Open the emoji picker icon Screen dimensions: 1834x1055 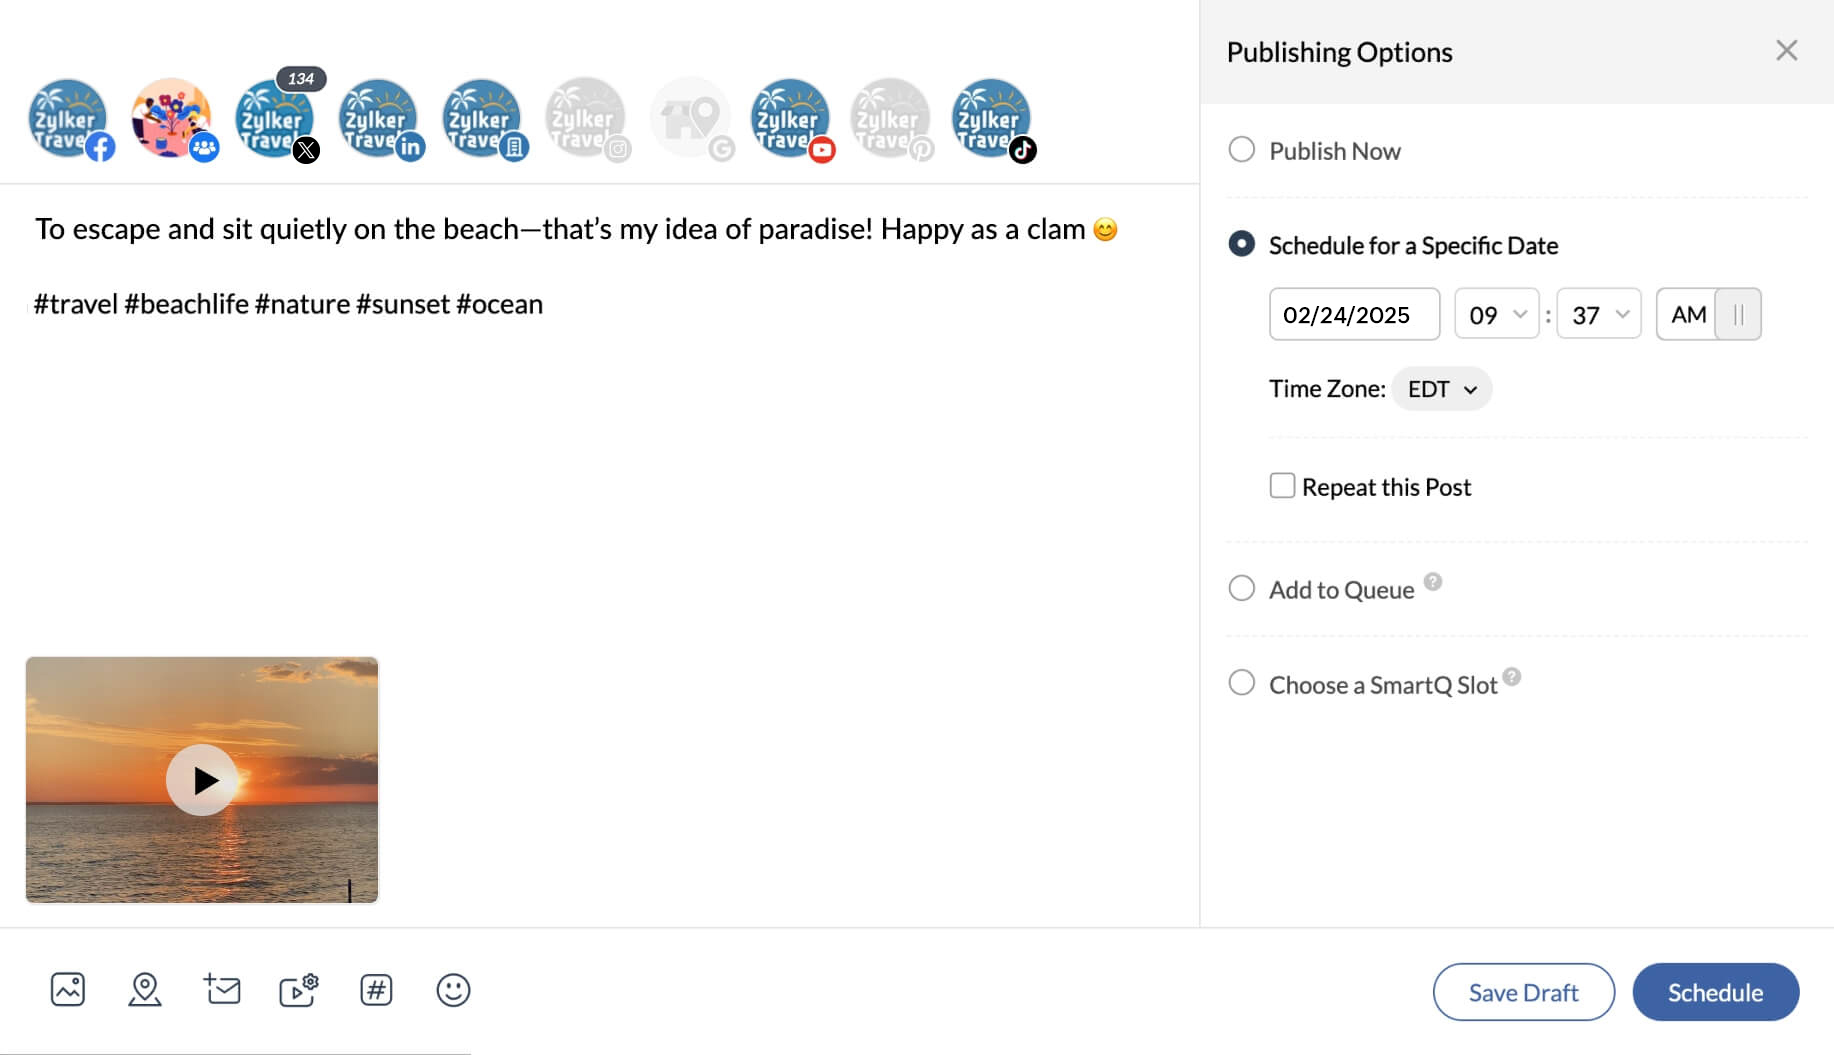(453, 990)
